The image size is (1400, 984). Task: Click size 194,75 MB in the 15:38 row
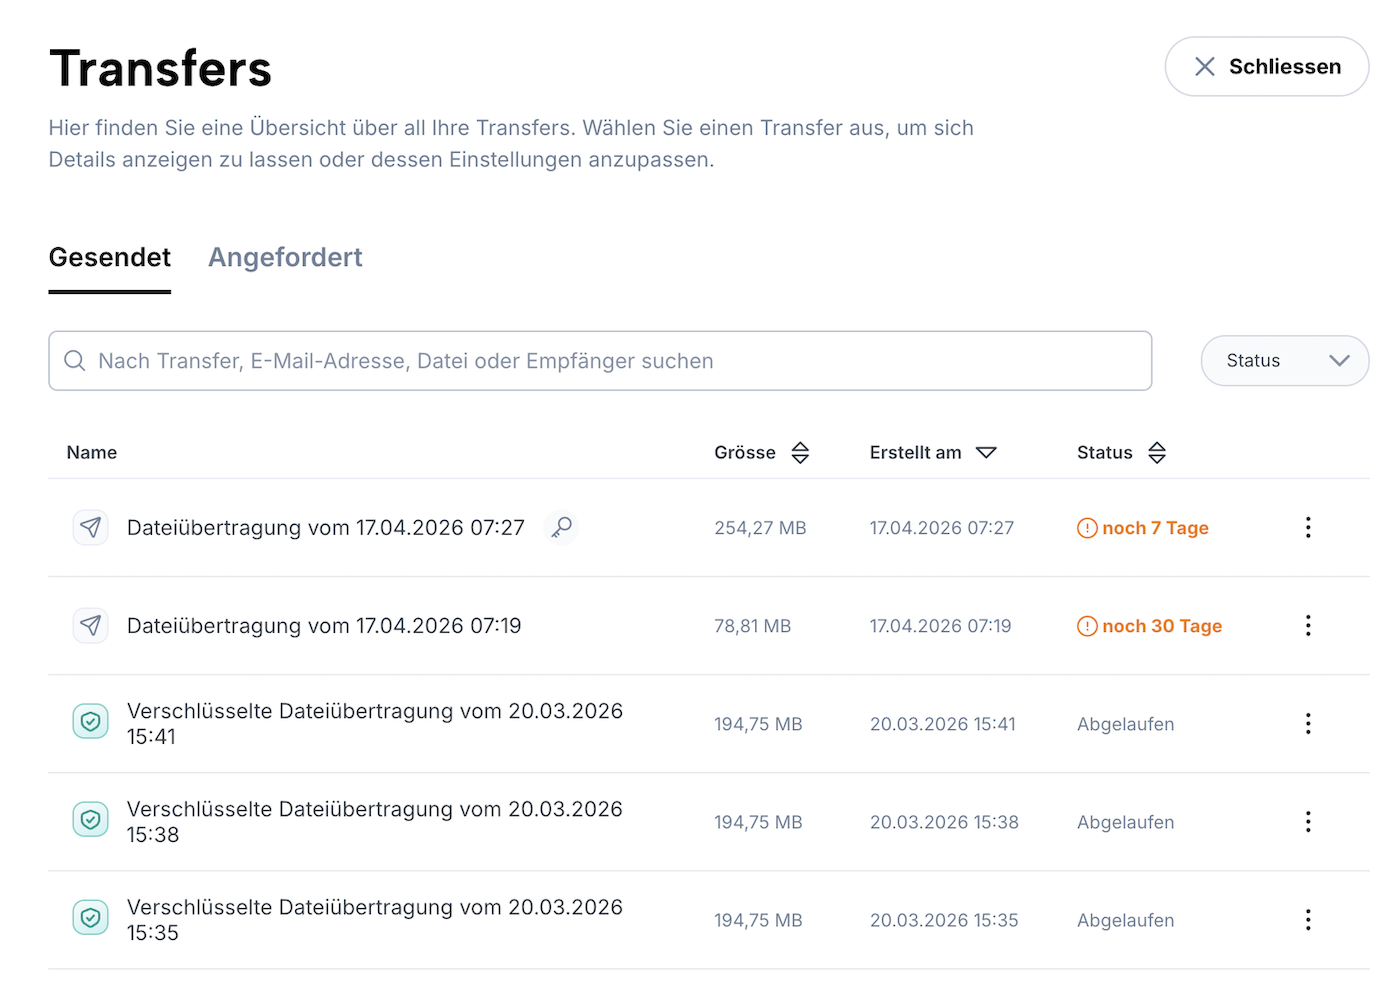click(758, 822)
